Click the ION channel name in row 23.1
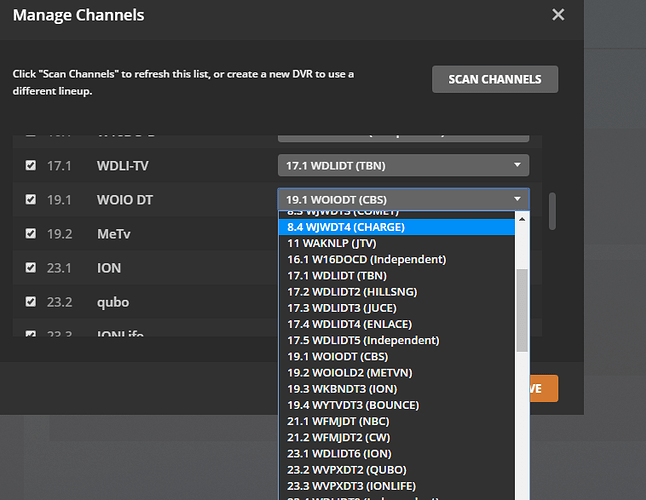Image resolution: width=646 pixels, height=500 pixels. (x=109, y=268)
